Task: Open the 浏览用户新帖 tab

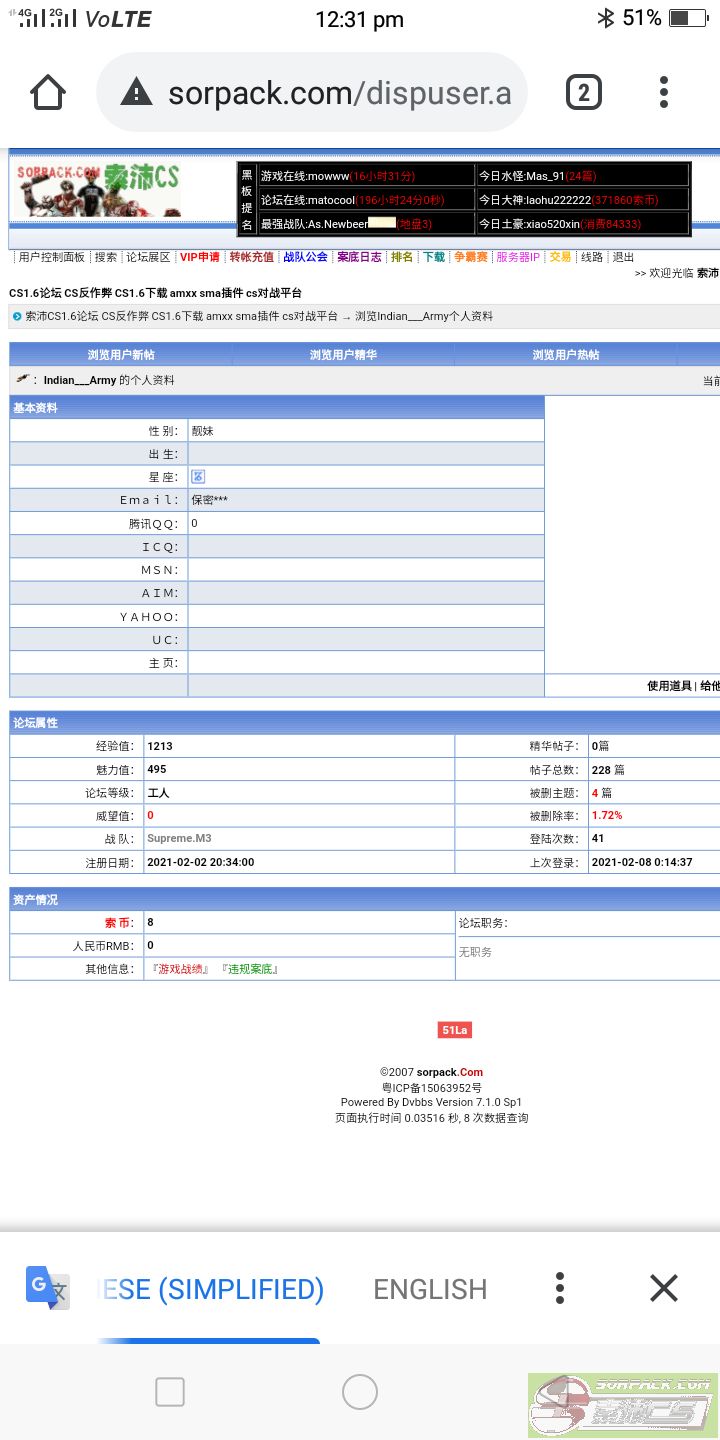Action: click(x=121, y=355)
